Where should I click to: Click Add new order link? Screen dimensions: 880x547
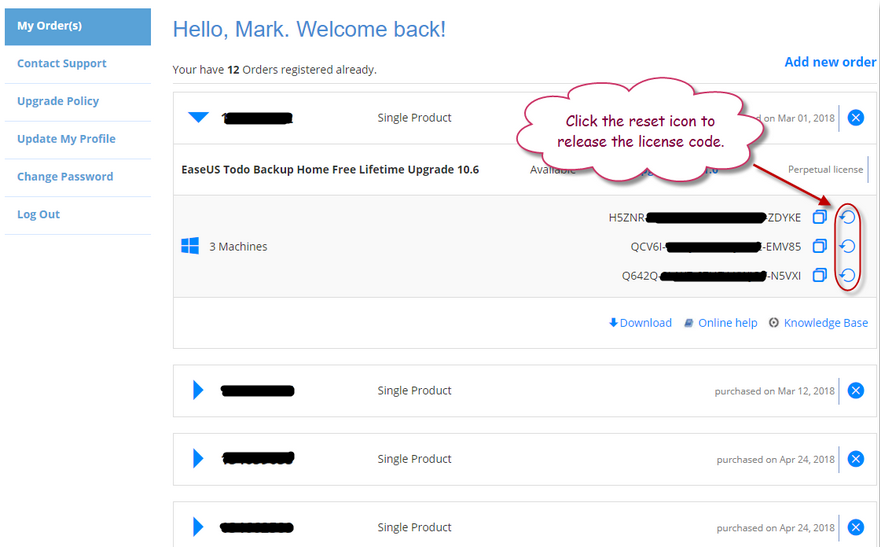(830, 62)
